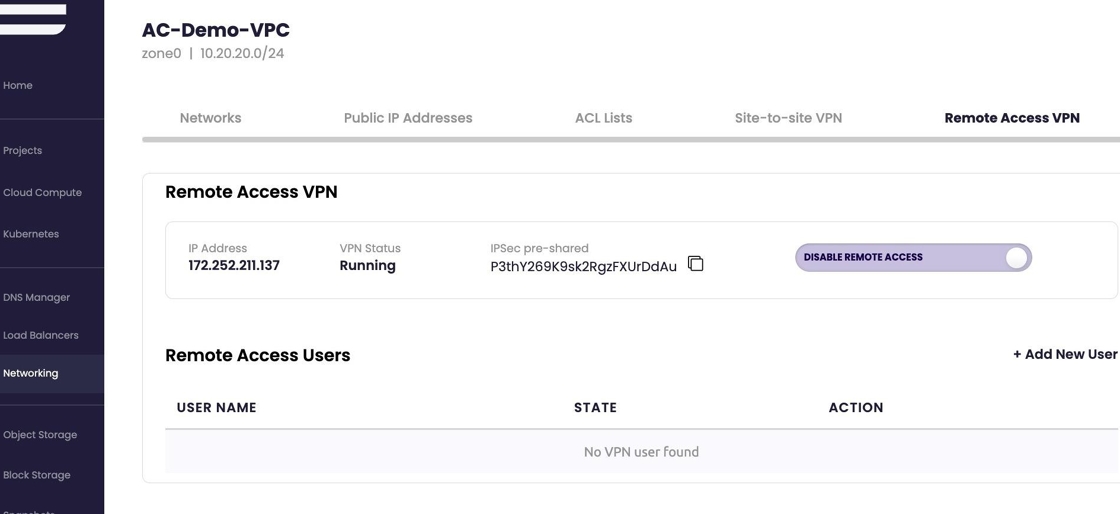Click the logo in the sidebar

coord(34,17)
